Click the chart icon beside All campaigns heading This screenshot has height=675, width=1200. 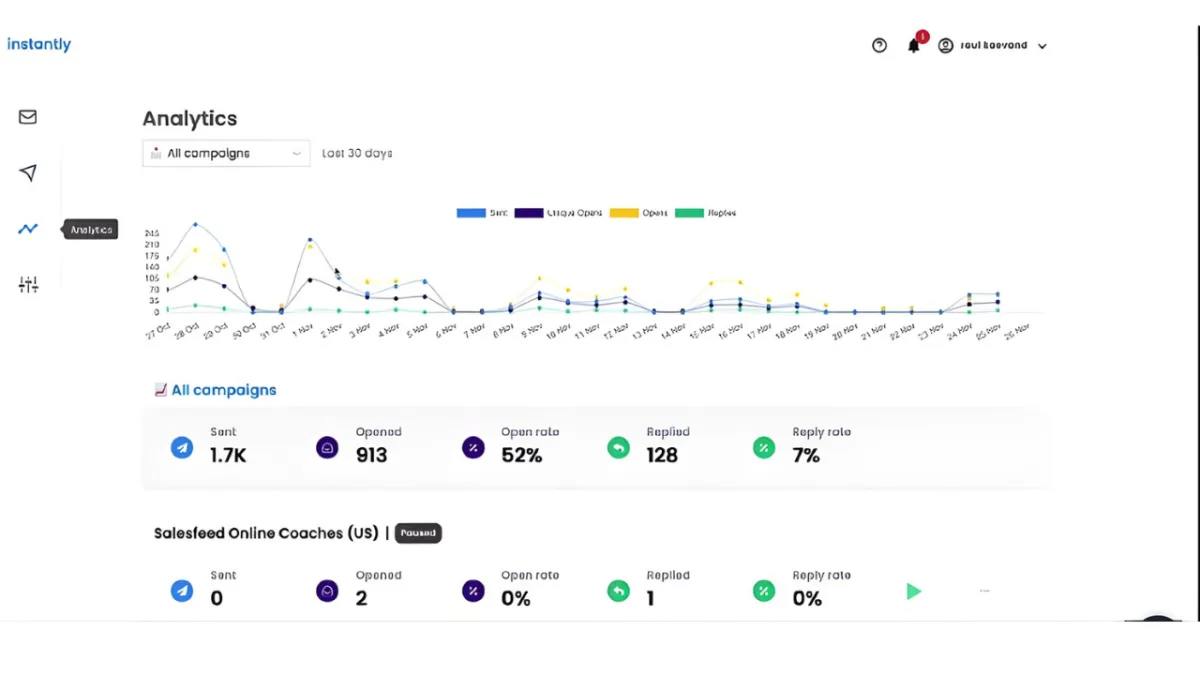click(160, 390)
